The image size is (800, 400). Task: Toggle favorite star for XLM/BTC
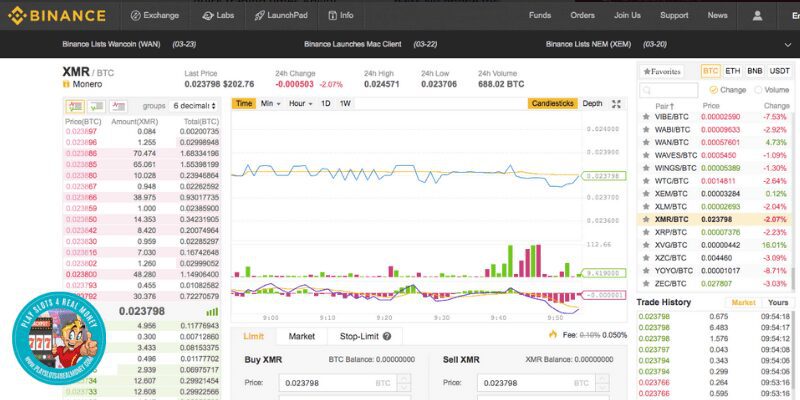[x=646, y=207]
